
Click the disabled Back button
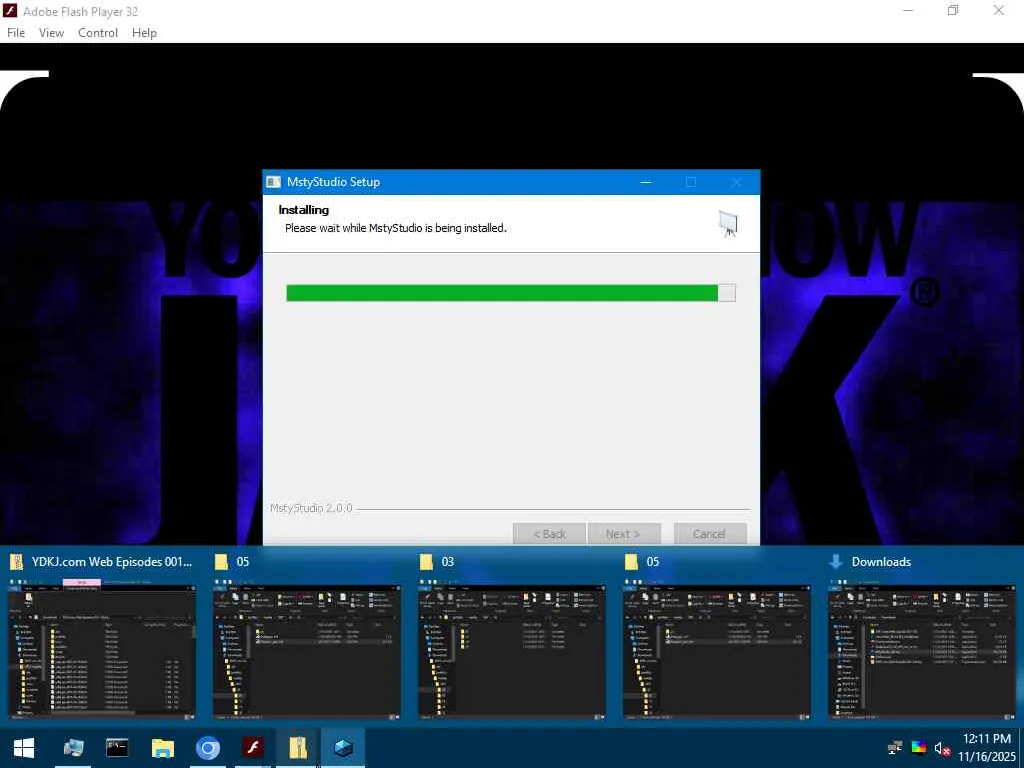tap(549, 534)
